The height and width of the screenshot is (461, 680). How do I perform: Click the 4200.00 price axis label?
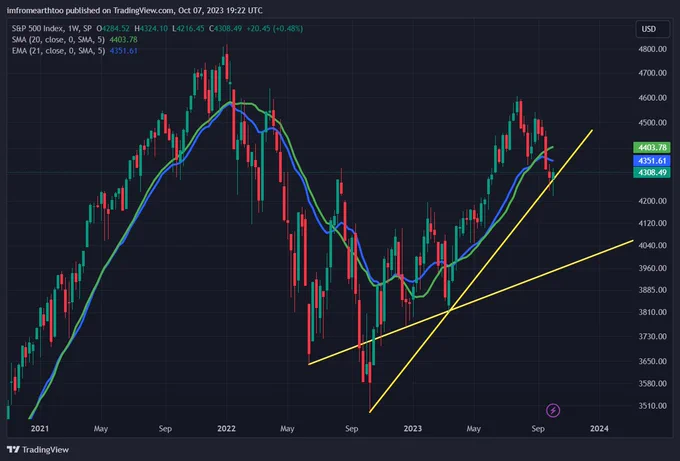[x=652, y=201]
